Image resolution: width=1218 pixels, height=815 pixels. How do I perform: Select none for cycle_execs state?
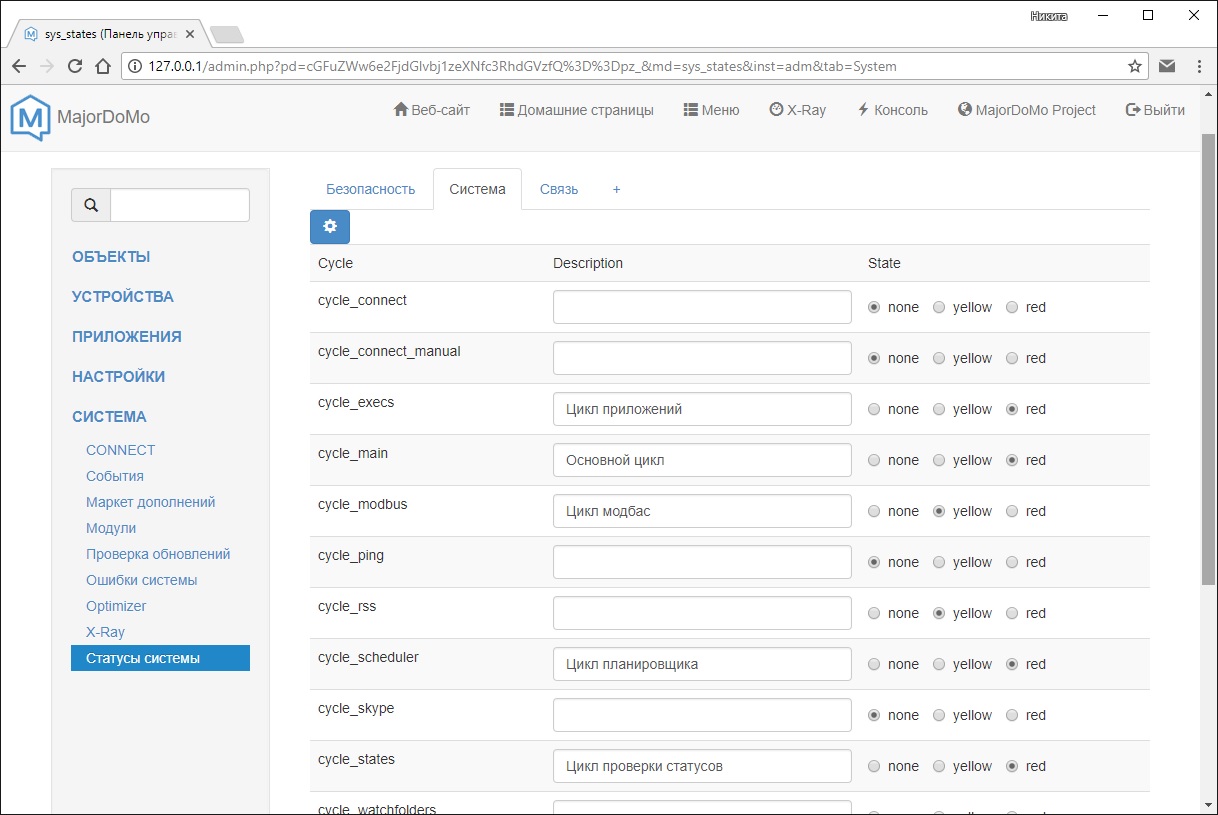click(875, 410)
